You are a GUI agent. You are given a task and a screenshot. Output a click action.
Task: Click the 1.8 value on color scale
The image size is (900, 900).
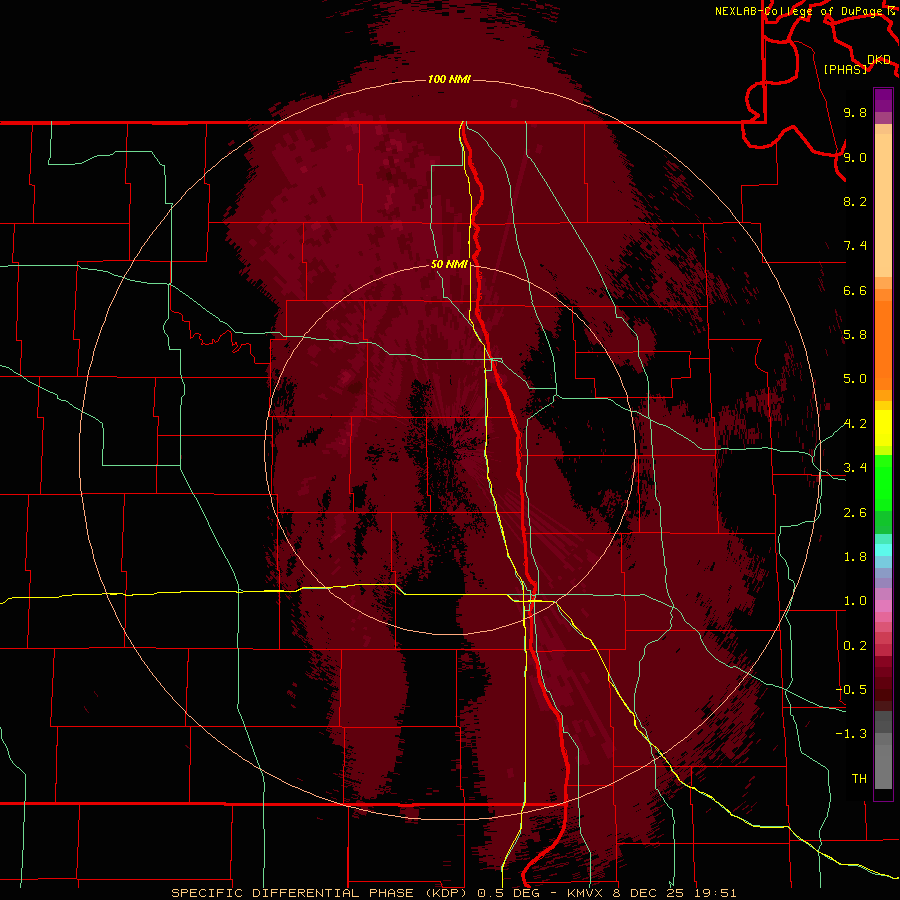(855, 557)
